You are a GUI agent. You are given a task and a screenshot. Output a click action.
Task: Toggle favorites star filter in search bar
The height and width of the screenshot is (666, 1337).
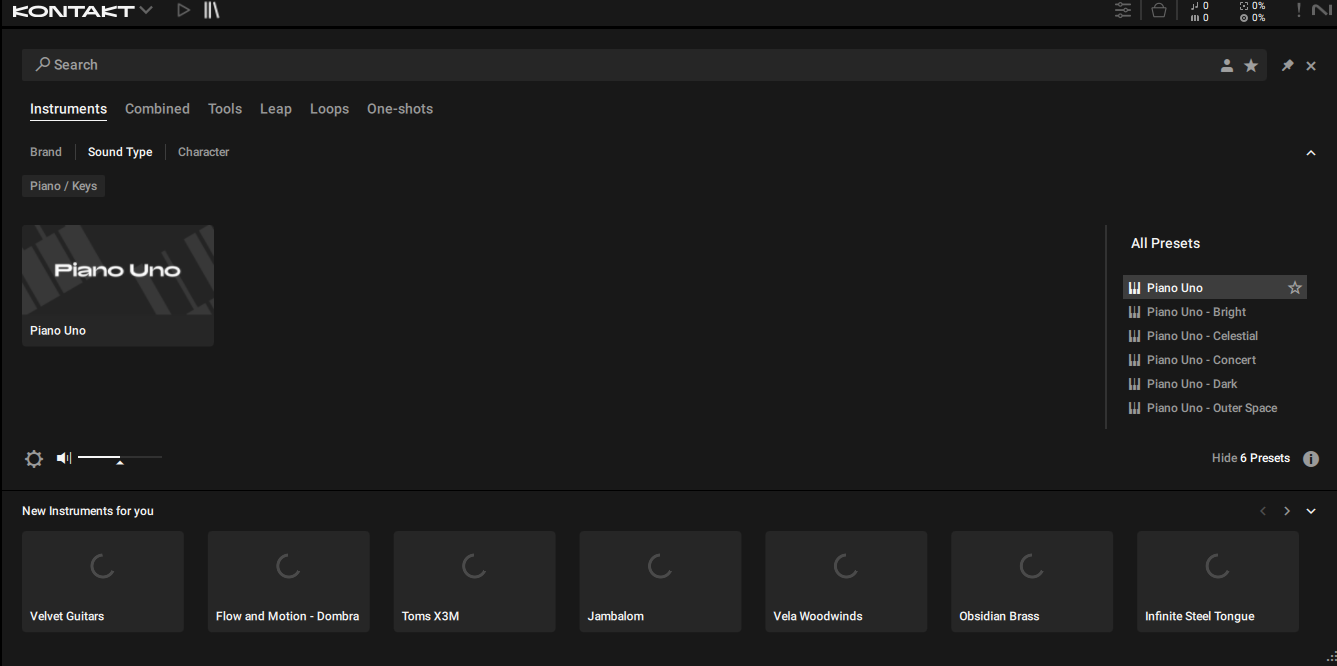(1251, 66)
